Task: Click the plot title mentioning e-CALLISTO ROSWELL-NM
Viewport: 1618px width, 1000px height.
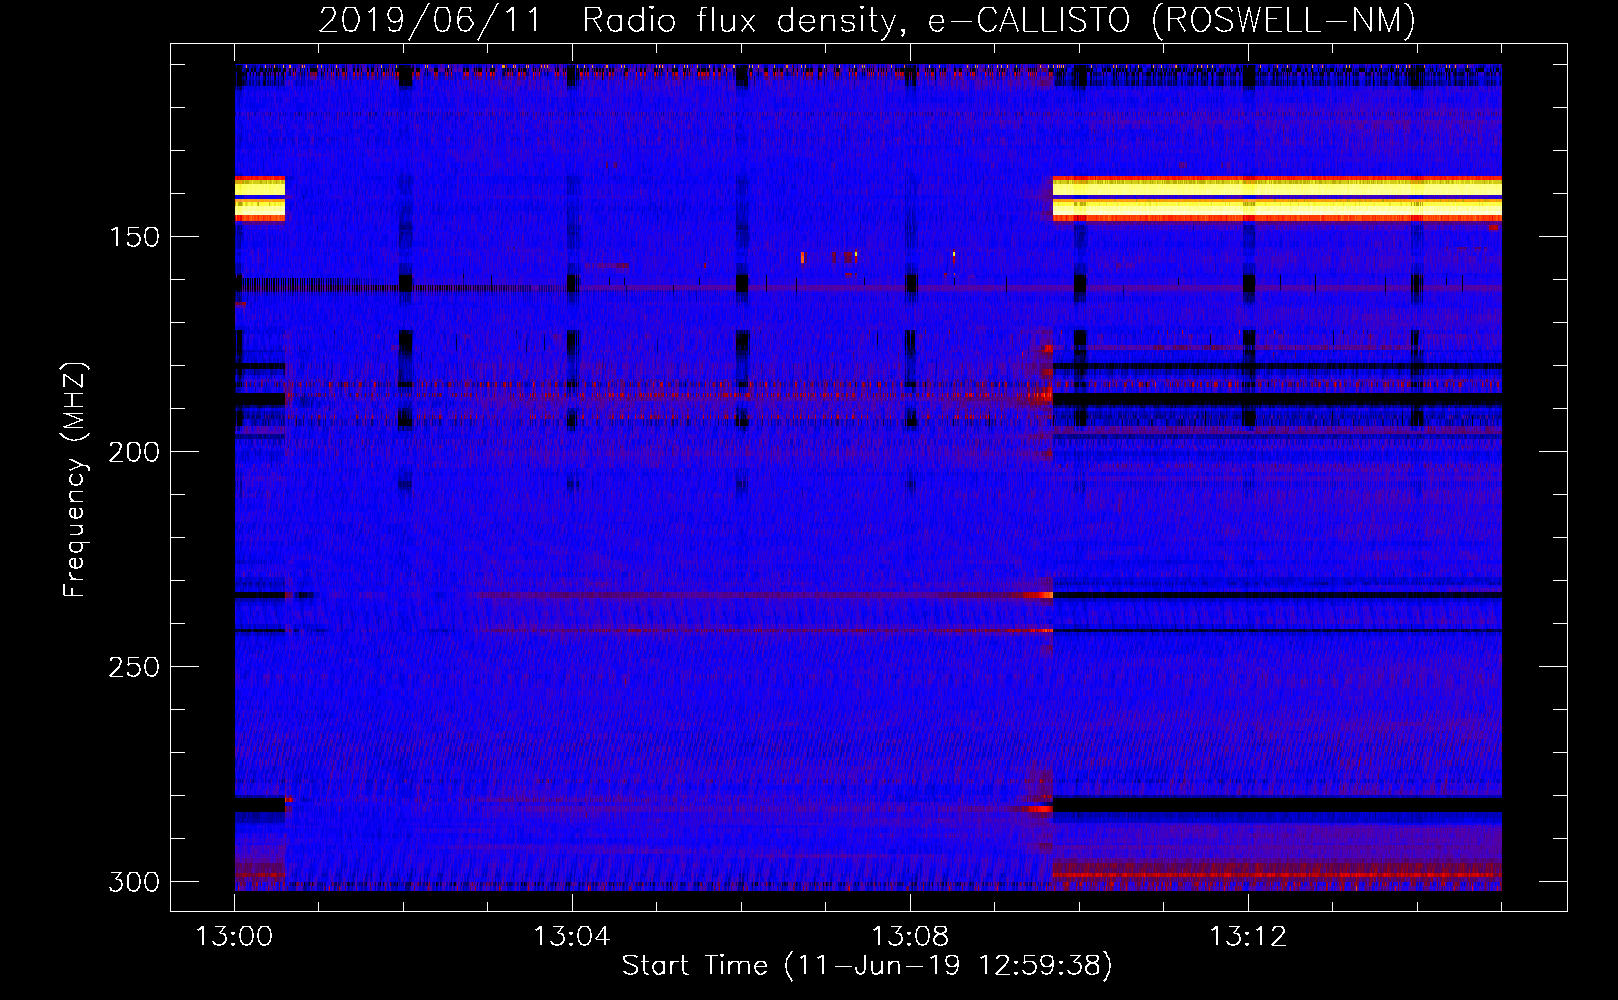Action: 867,20
